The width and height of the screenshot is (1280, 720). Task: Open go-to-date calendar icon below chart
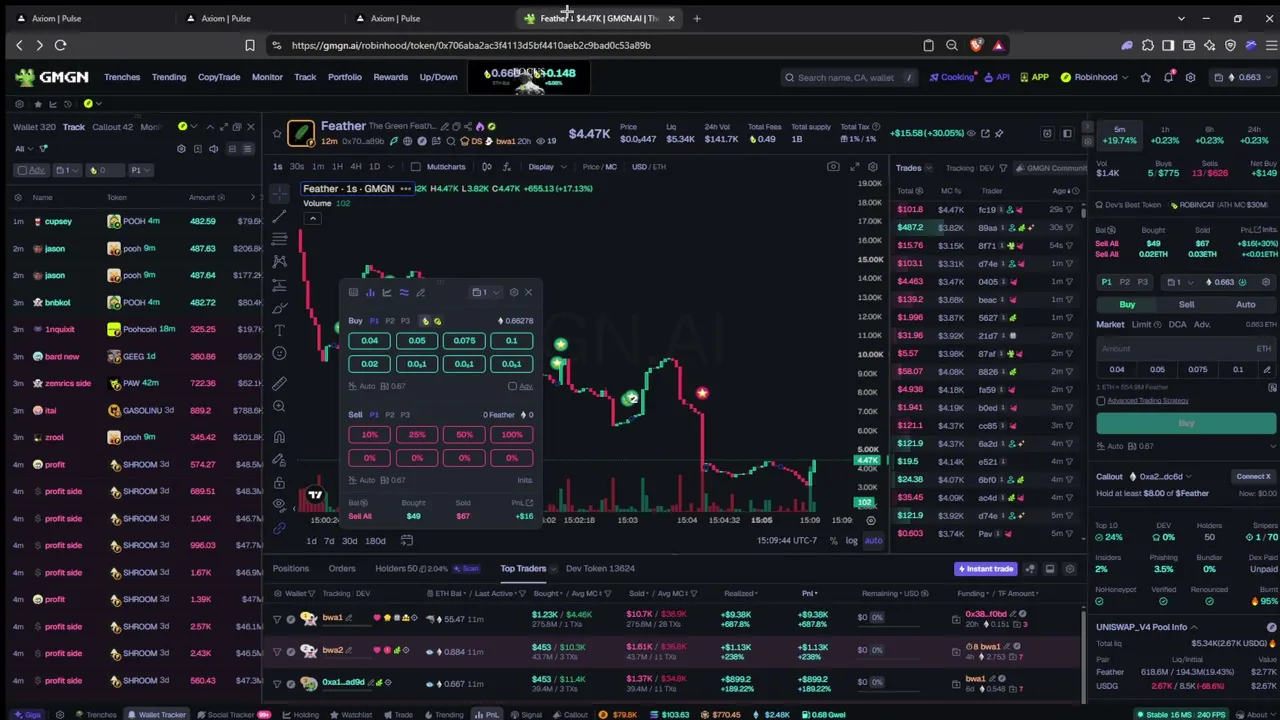[x=407, y=541]
